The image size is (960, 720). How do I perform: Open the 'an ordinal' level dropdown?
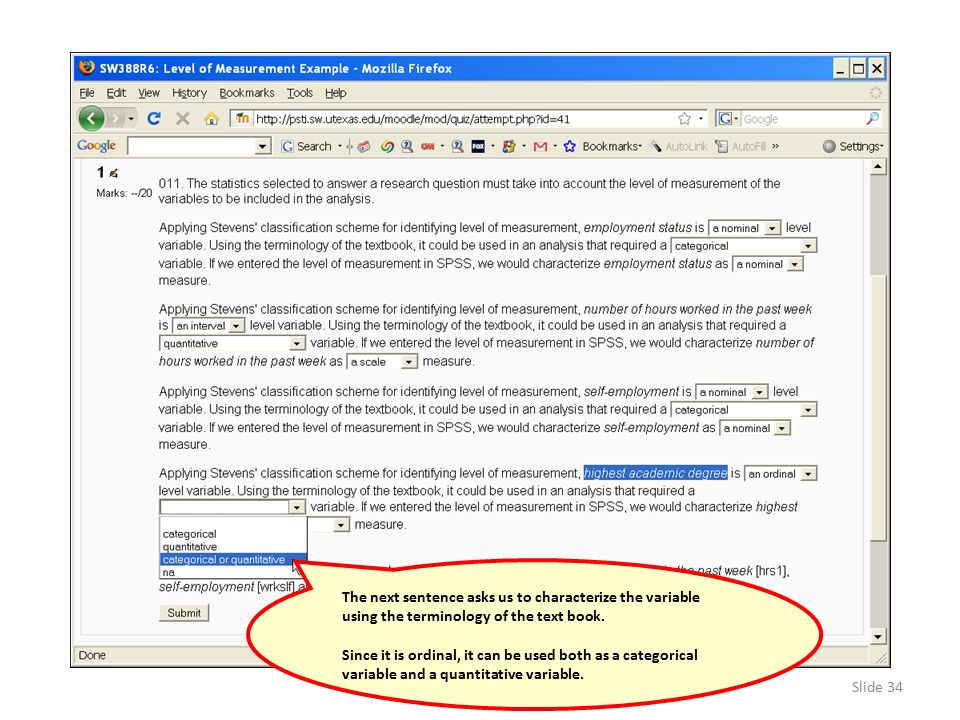(x=781, y=474)
